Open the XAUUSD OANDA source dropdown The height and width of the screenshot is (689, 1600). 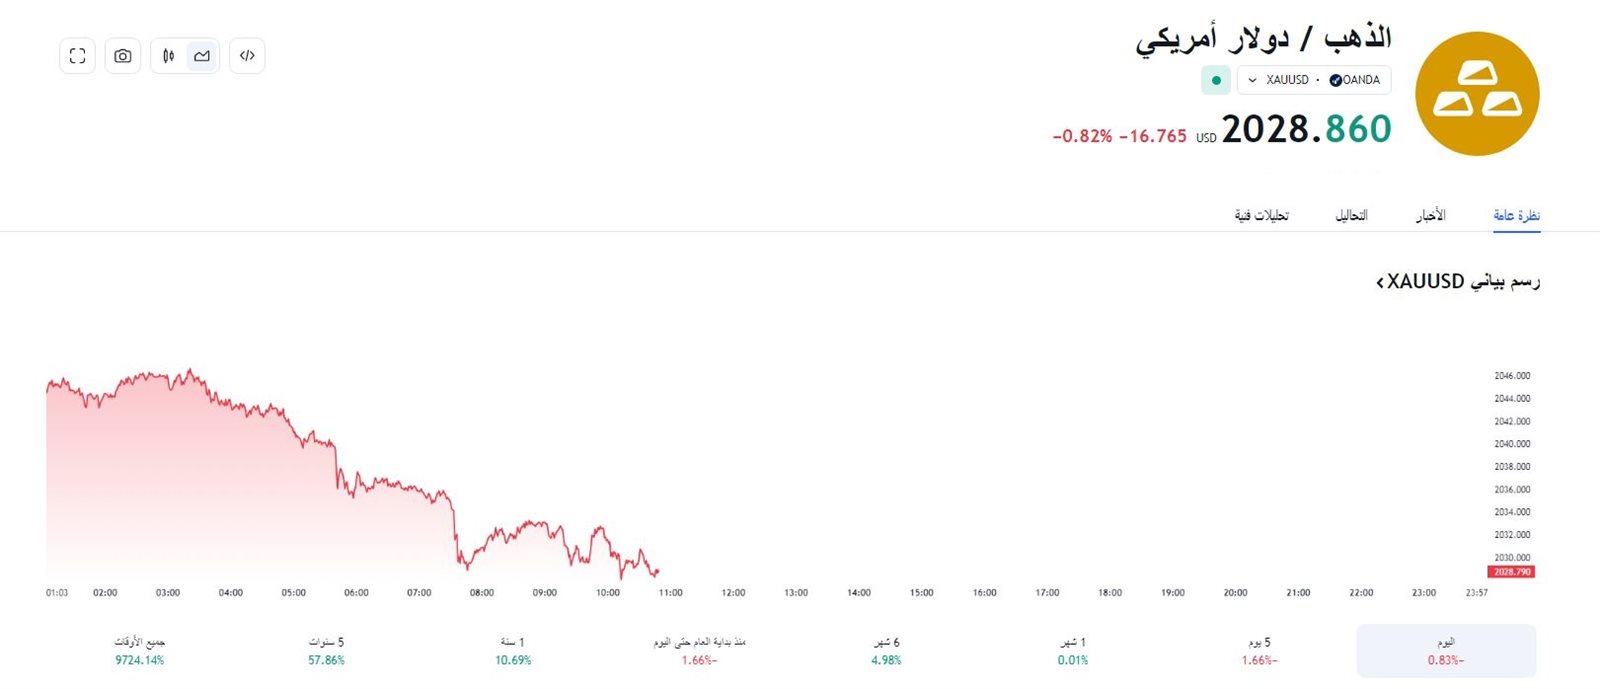[x=1313, y=80]
